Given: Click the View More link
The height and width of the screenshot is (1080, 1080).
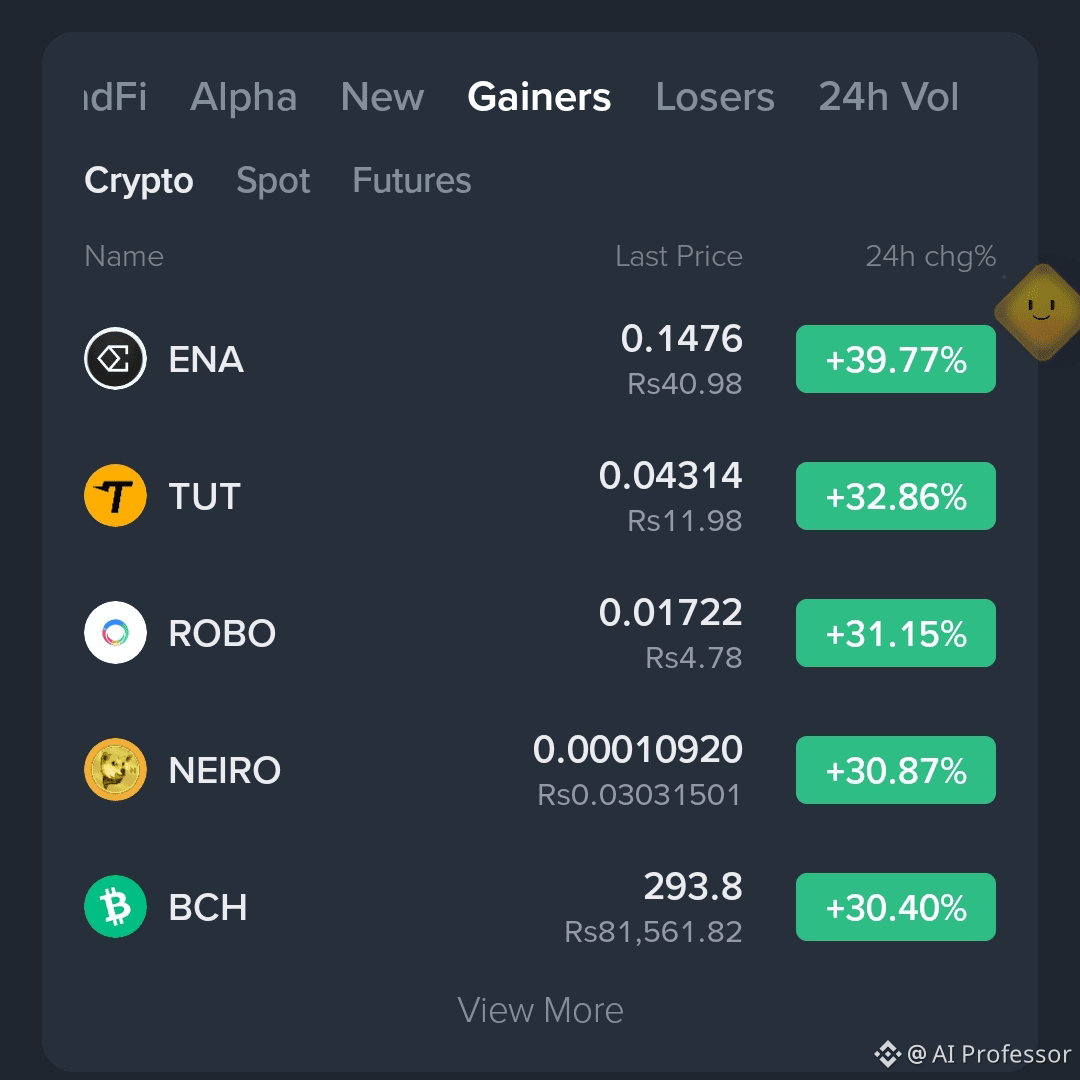Looking at the screenshot, I should click(x=541, y=1010).
